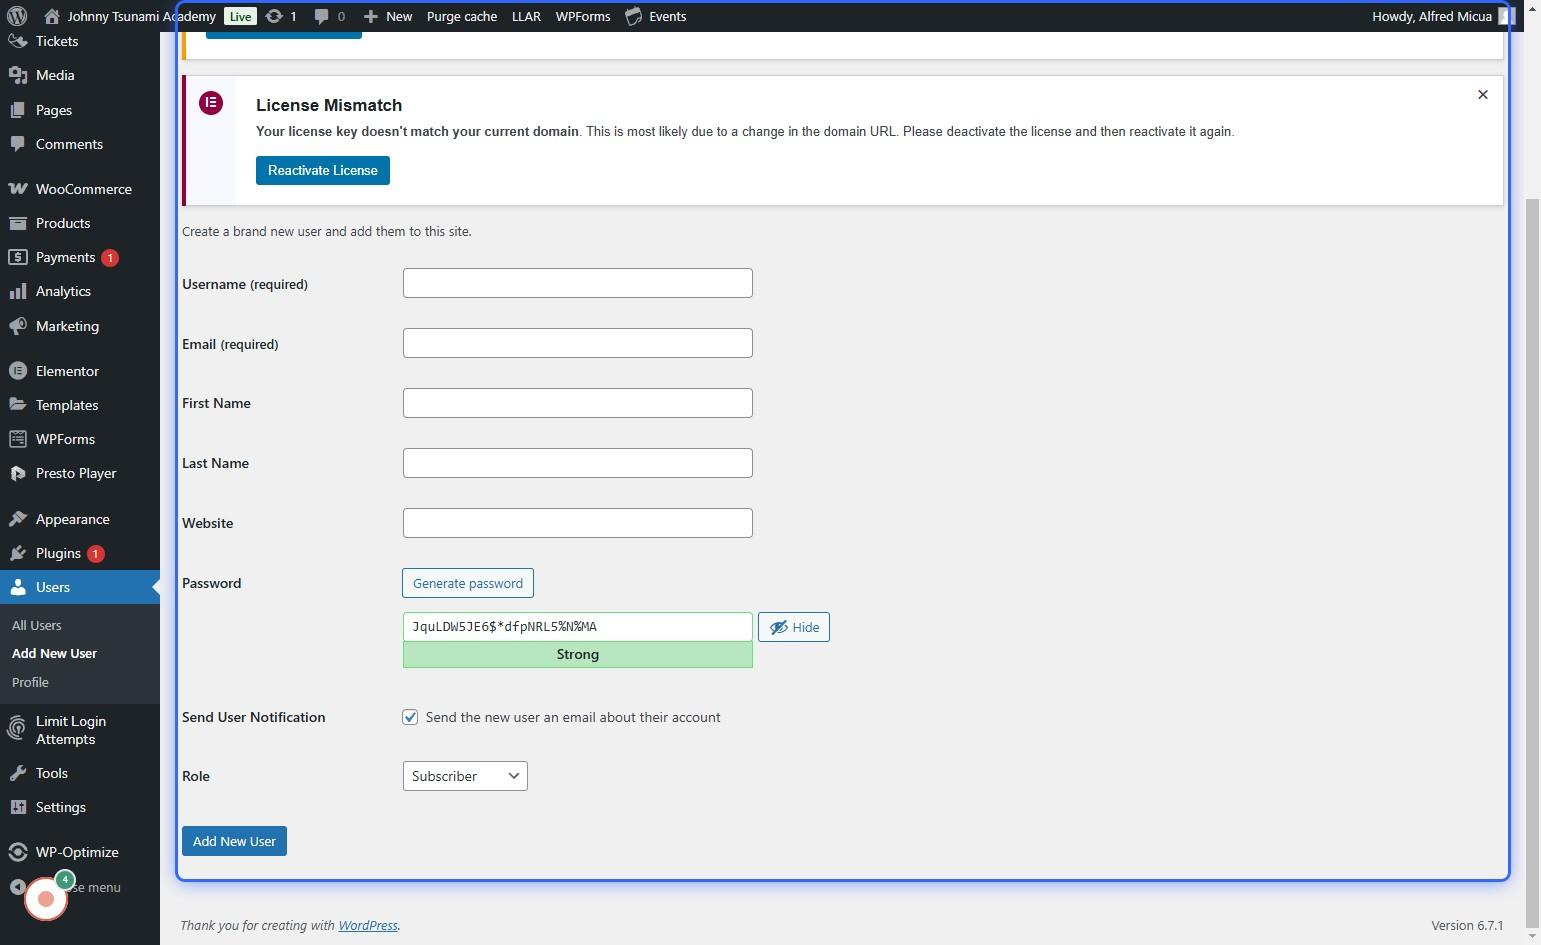Open comments bubble icon in admin bar
The height and width of the screenshot is (945, 1541).
pos(321,16)
